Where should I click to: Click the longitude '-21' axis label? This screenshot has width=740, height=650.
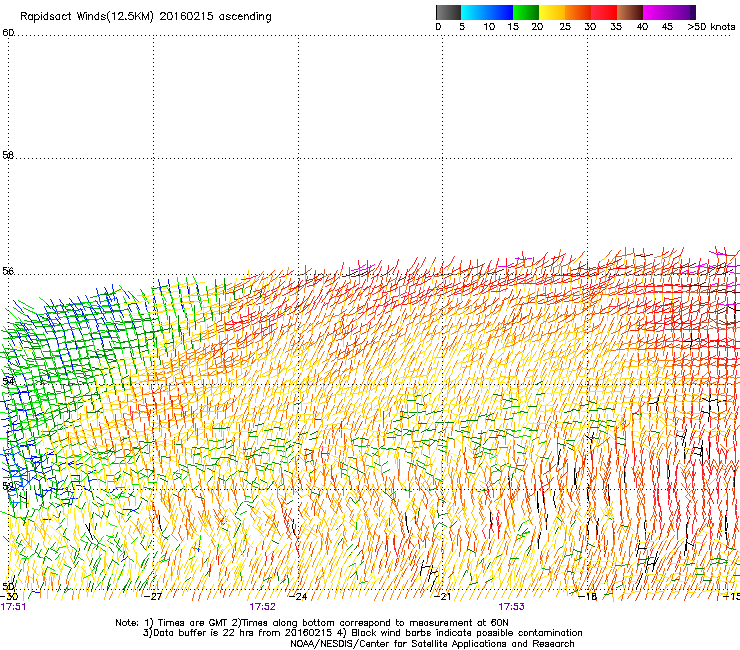[x=442, y=597]
